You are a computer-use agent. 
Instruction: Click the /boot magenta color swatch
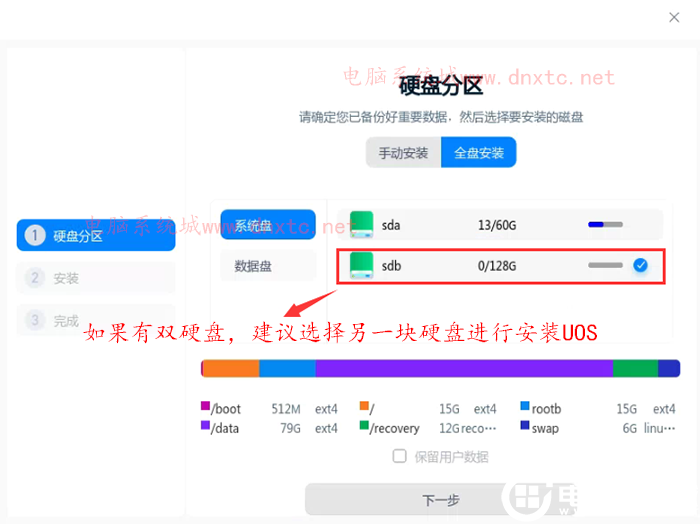point(205,405)
